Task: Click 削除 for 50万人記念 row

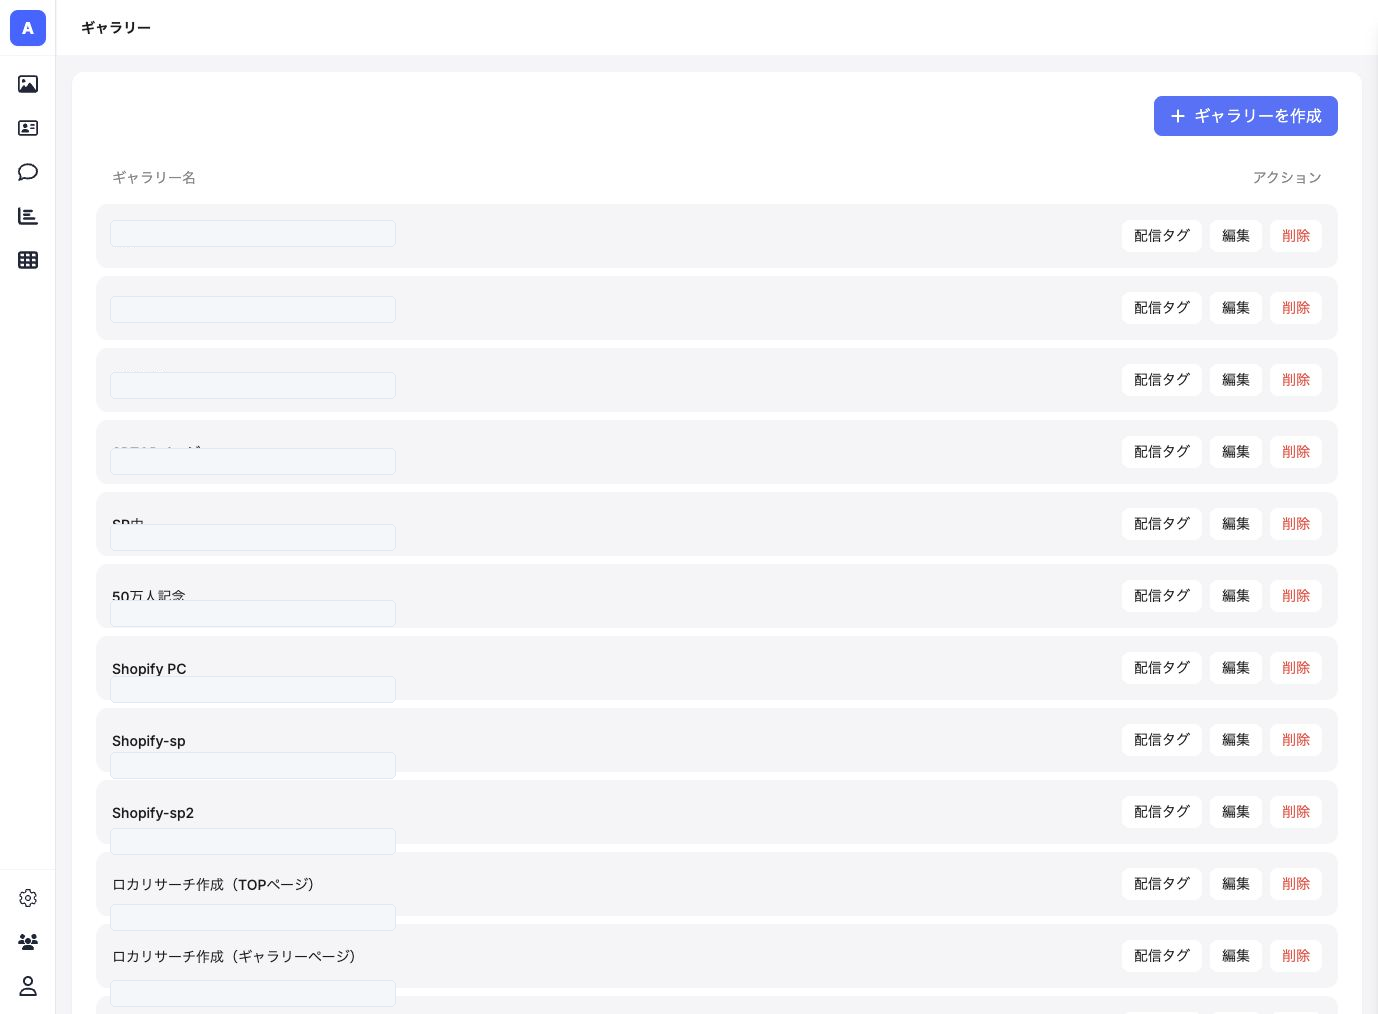Action: (1296, 596)
